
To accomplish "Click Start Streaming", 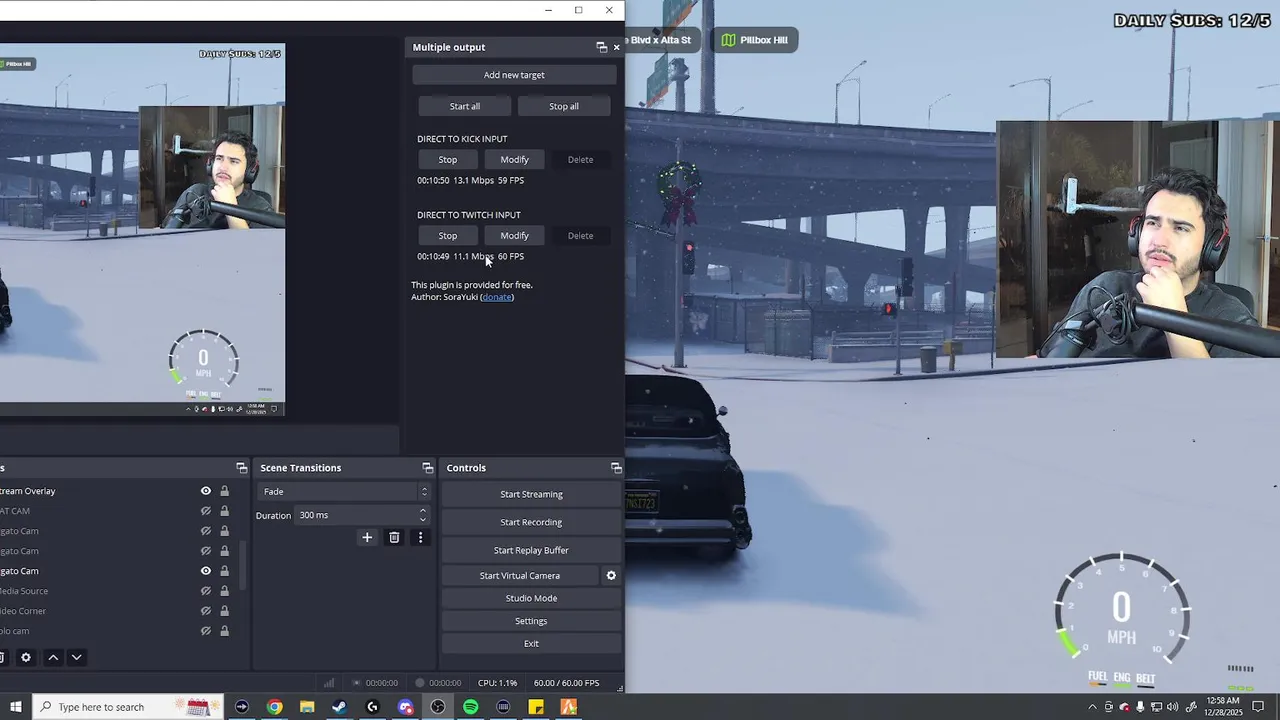I will pos(531,494).
